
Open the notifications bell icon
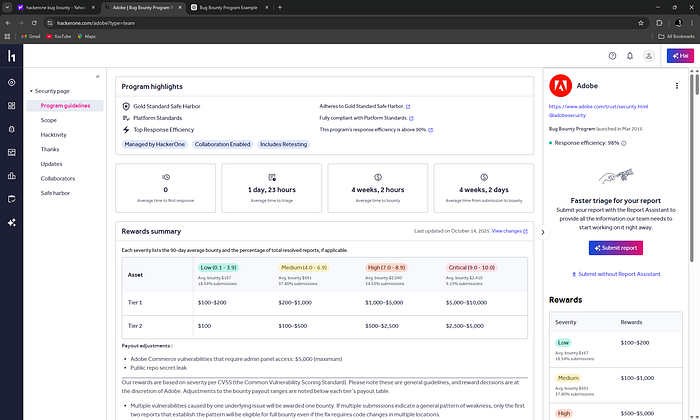(629, 56)
